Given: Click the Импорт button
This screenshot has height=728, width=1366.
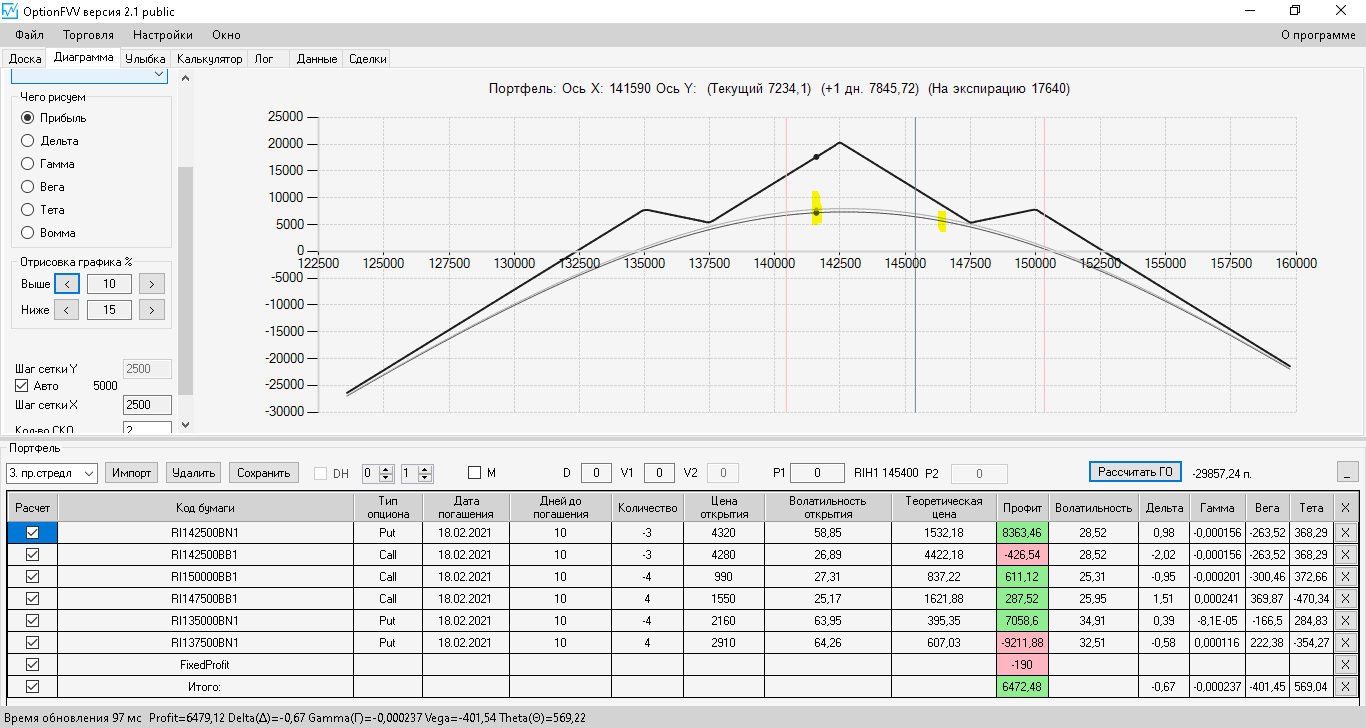Looking at the screenshot, I should click(x=132, y=472).
